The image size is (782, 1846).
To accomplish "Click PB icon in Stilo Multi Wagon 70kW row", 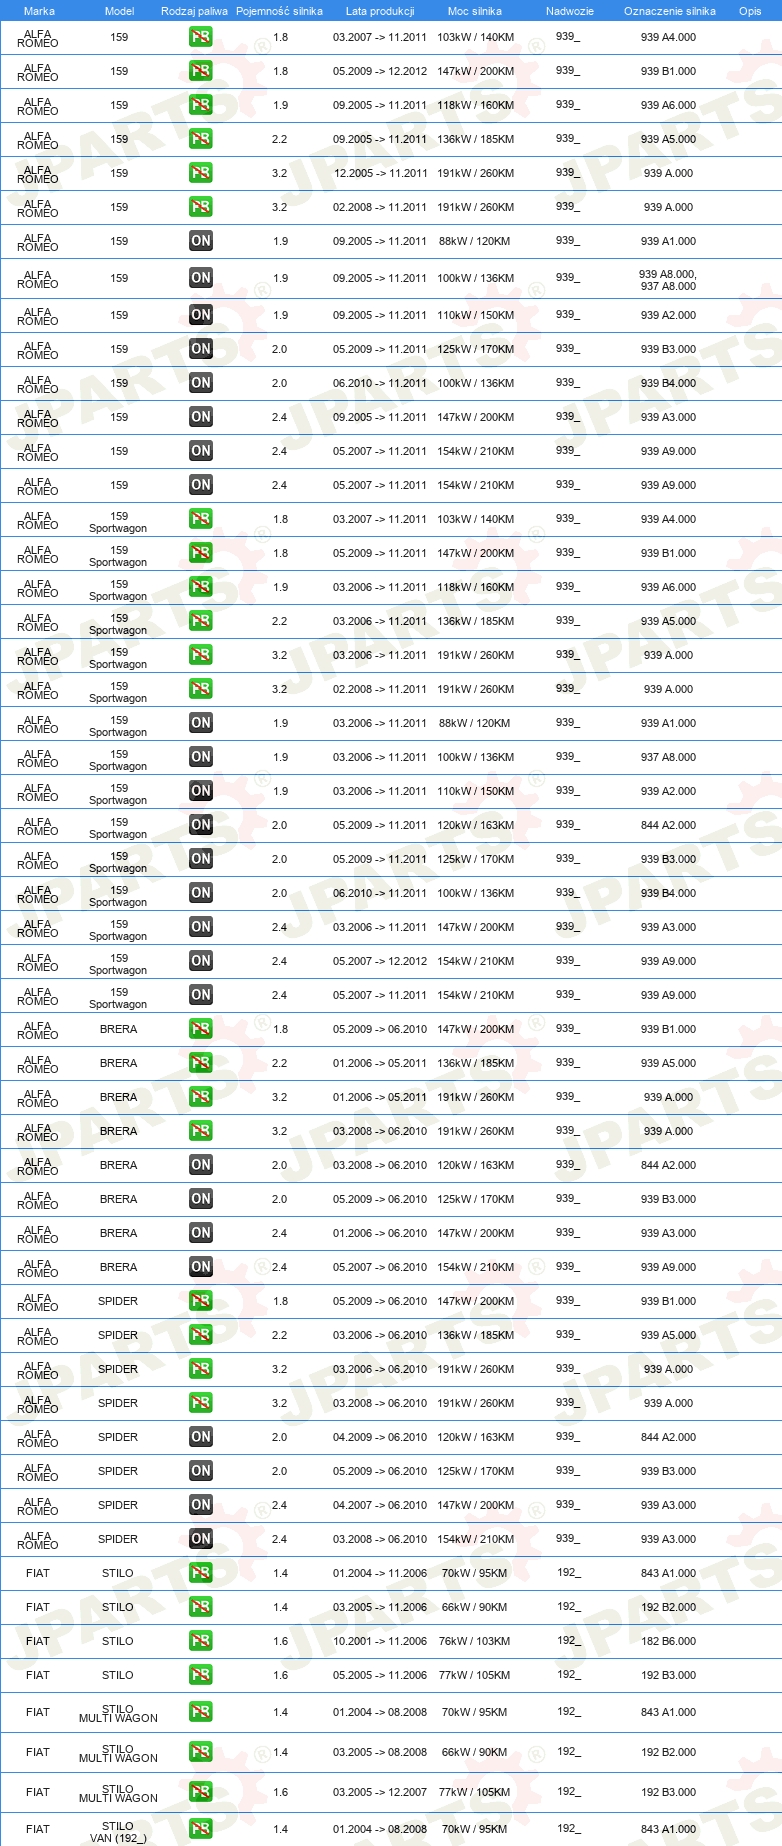I will [201, 1712].
